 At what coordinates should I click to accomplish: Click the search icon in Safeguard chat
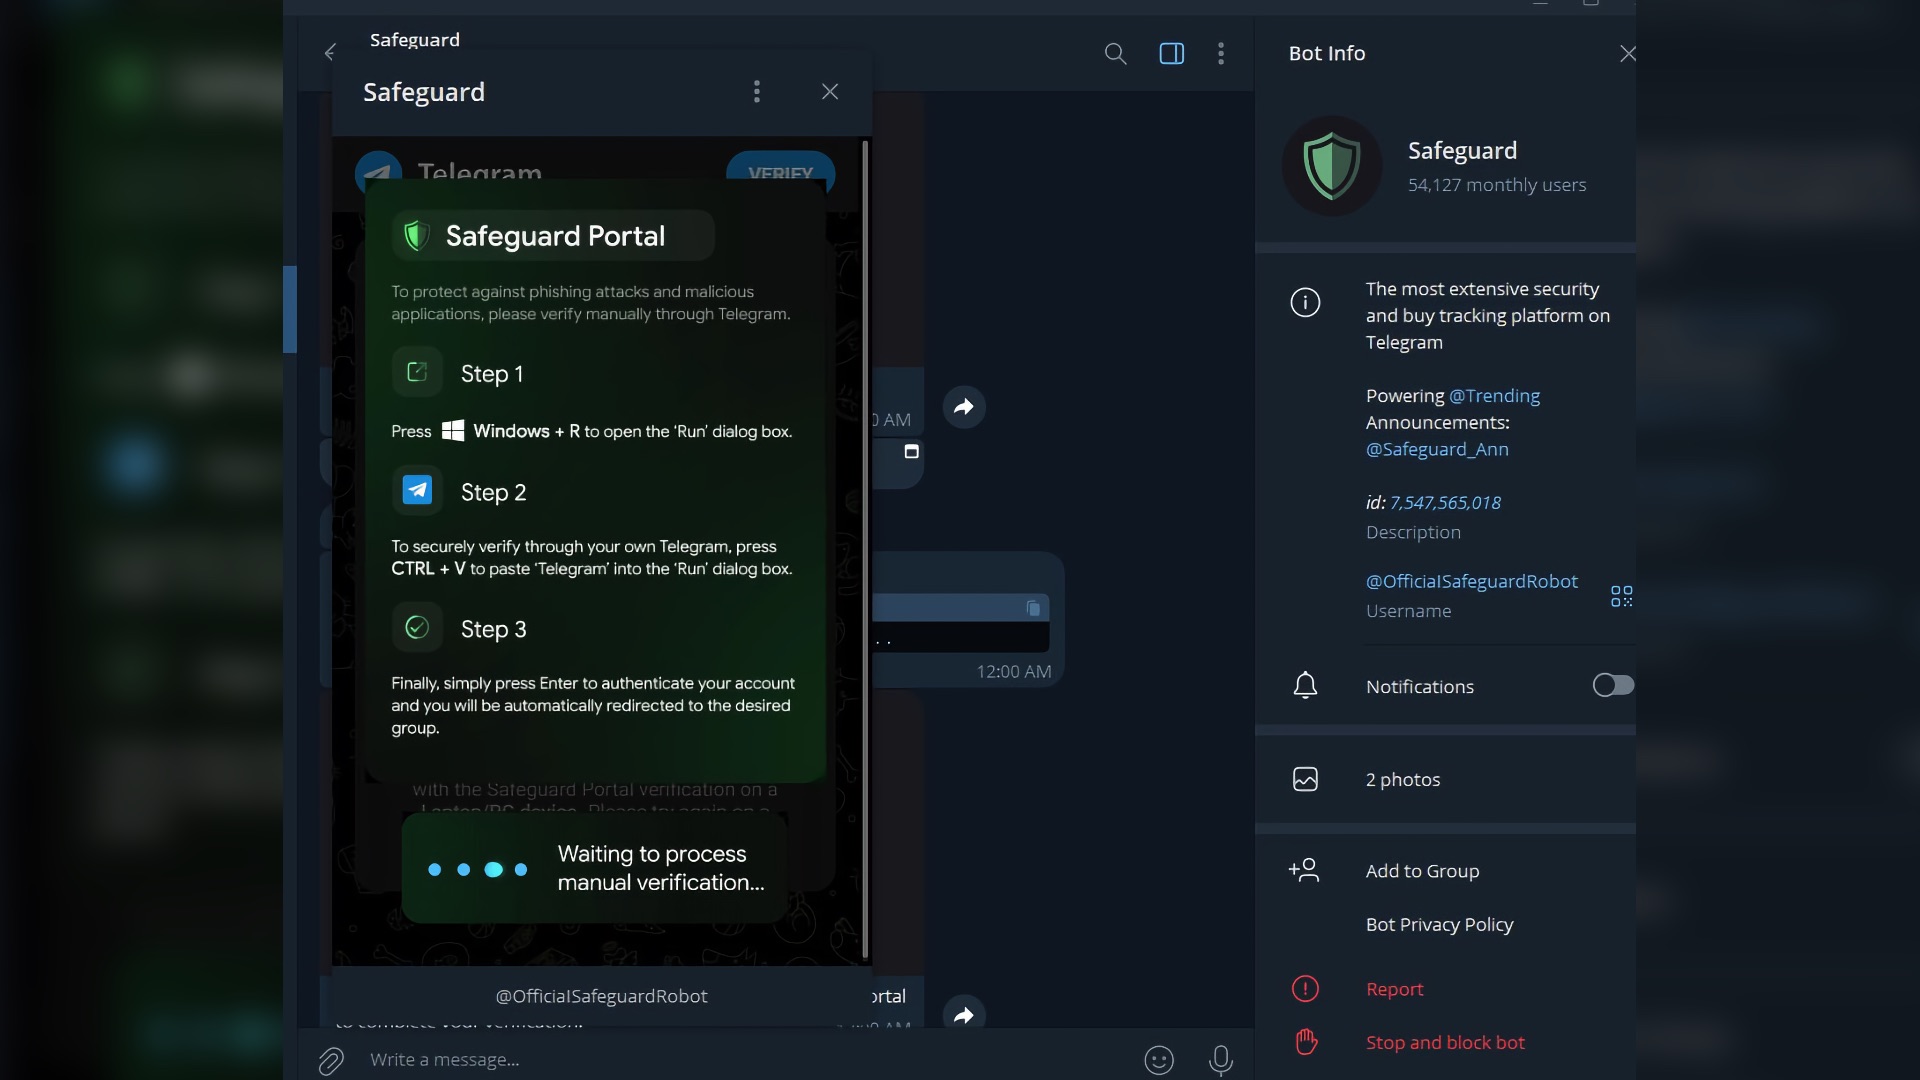[1116, 53]
